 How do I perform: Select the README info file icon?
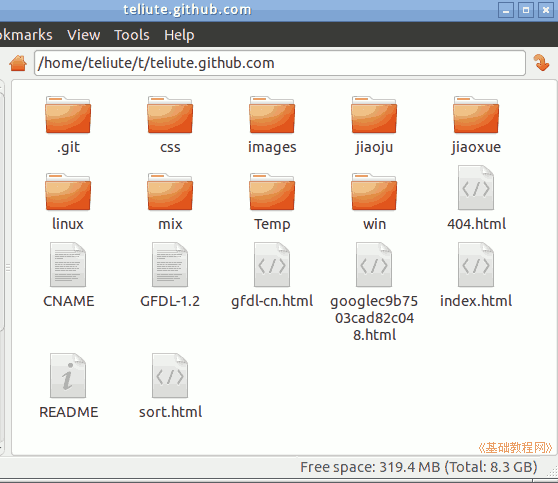pyautogui.click(x=68, y=376)
